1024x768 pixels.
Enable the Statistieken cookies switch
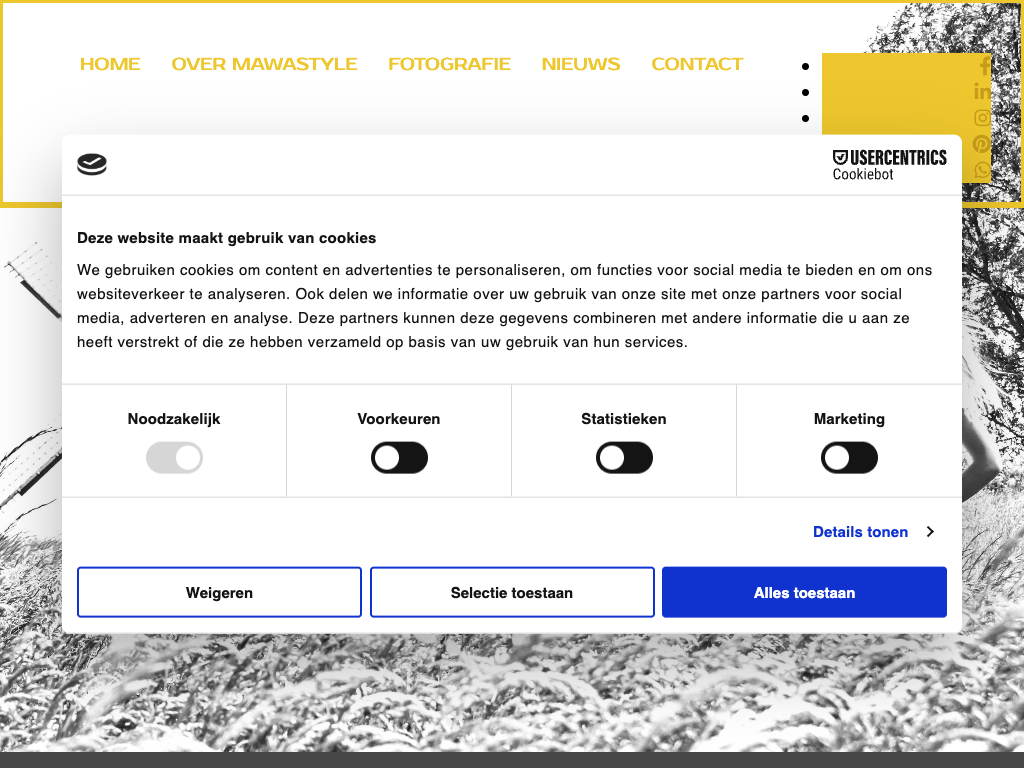[624, 458]
